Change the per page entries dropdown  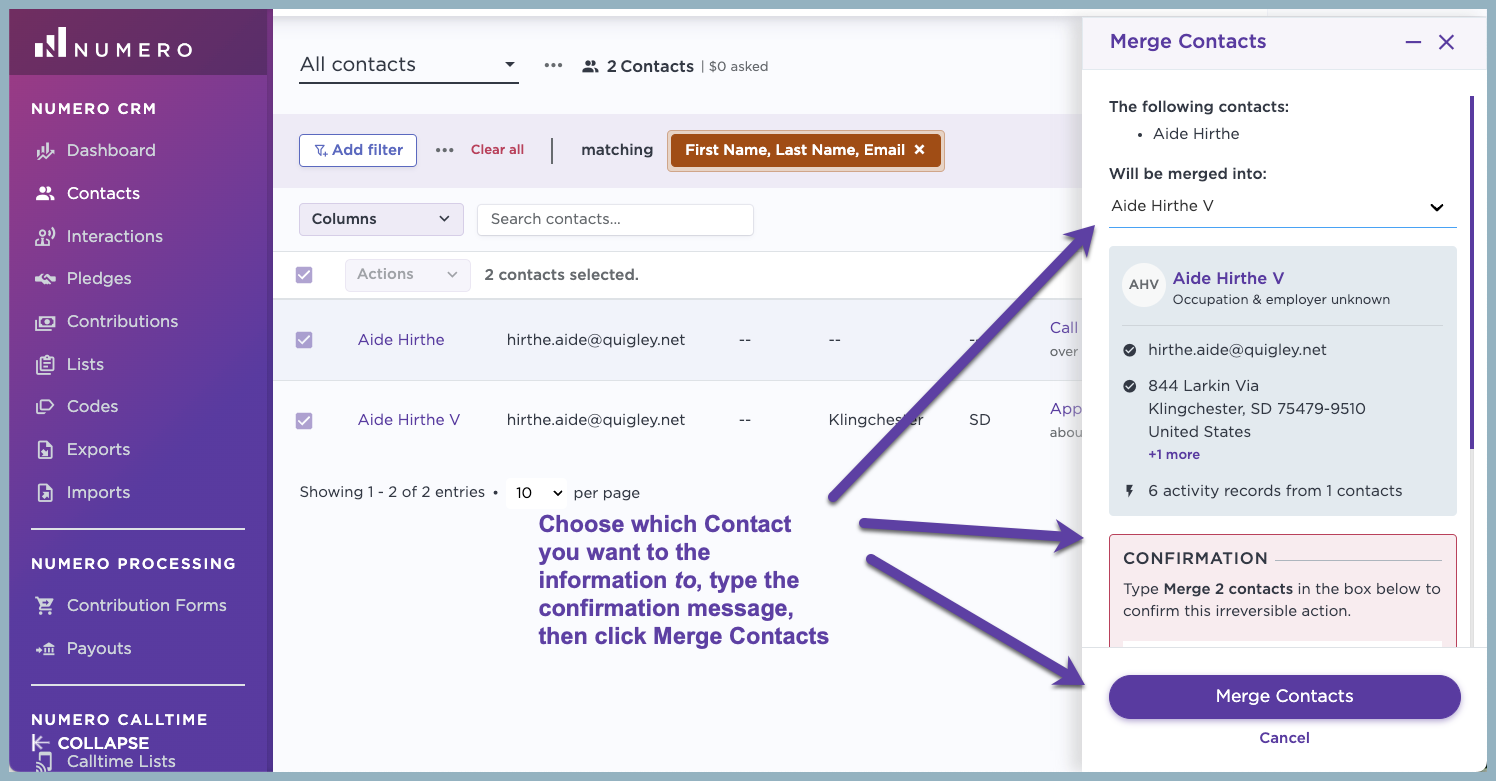tap(537, 493)
